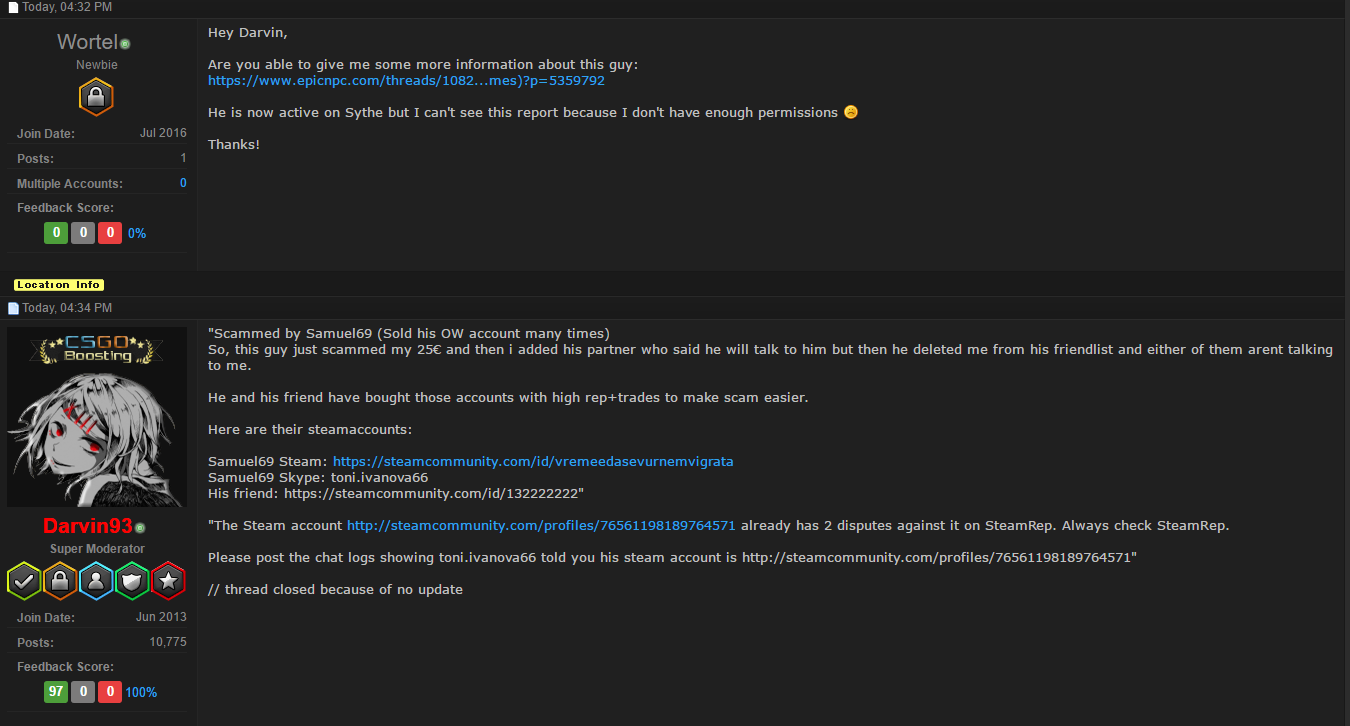Click Darvin93's red star badge

(168, 581)
